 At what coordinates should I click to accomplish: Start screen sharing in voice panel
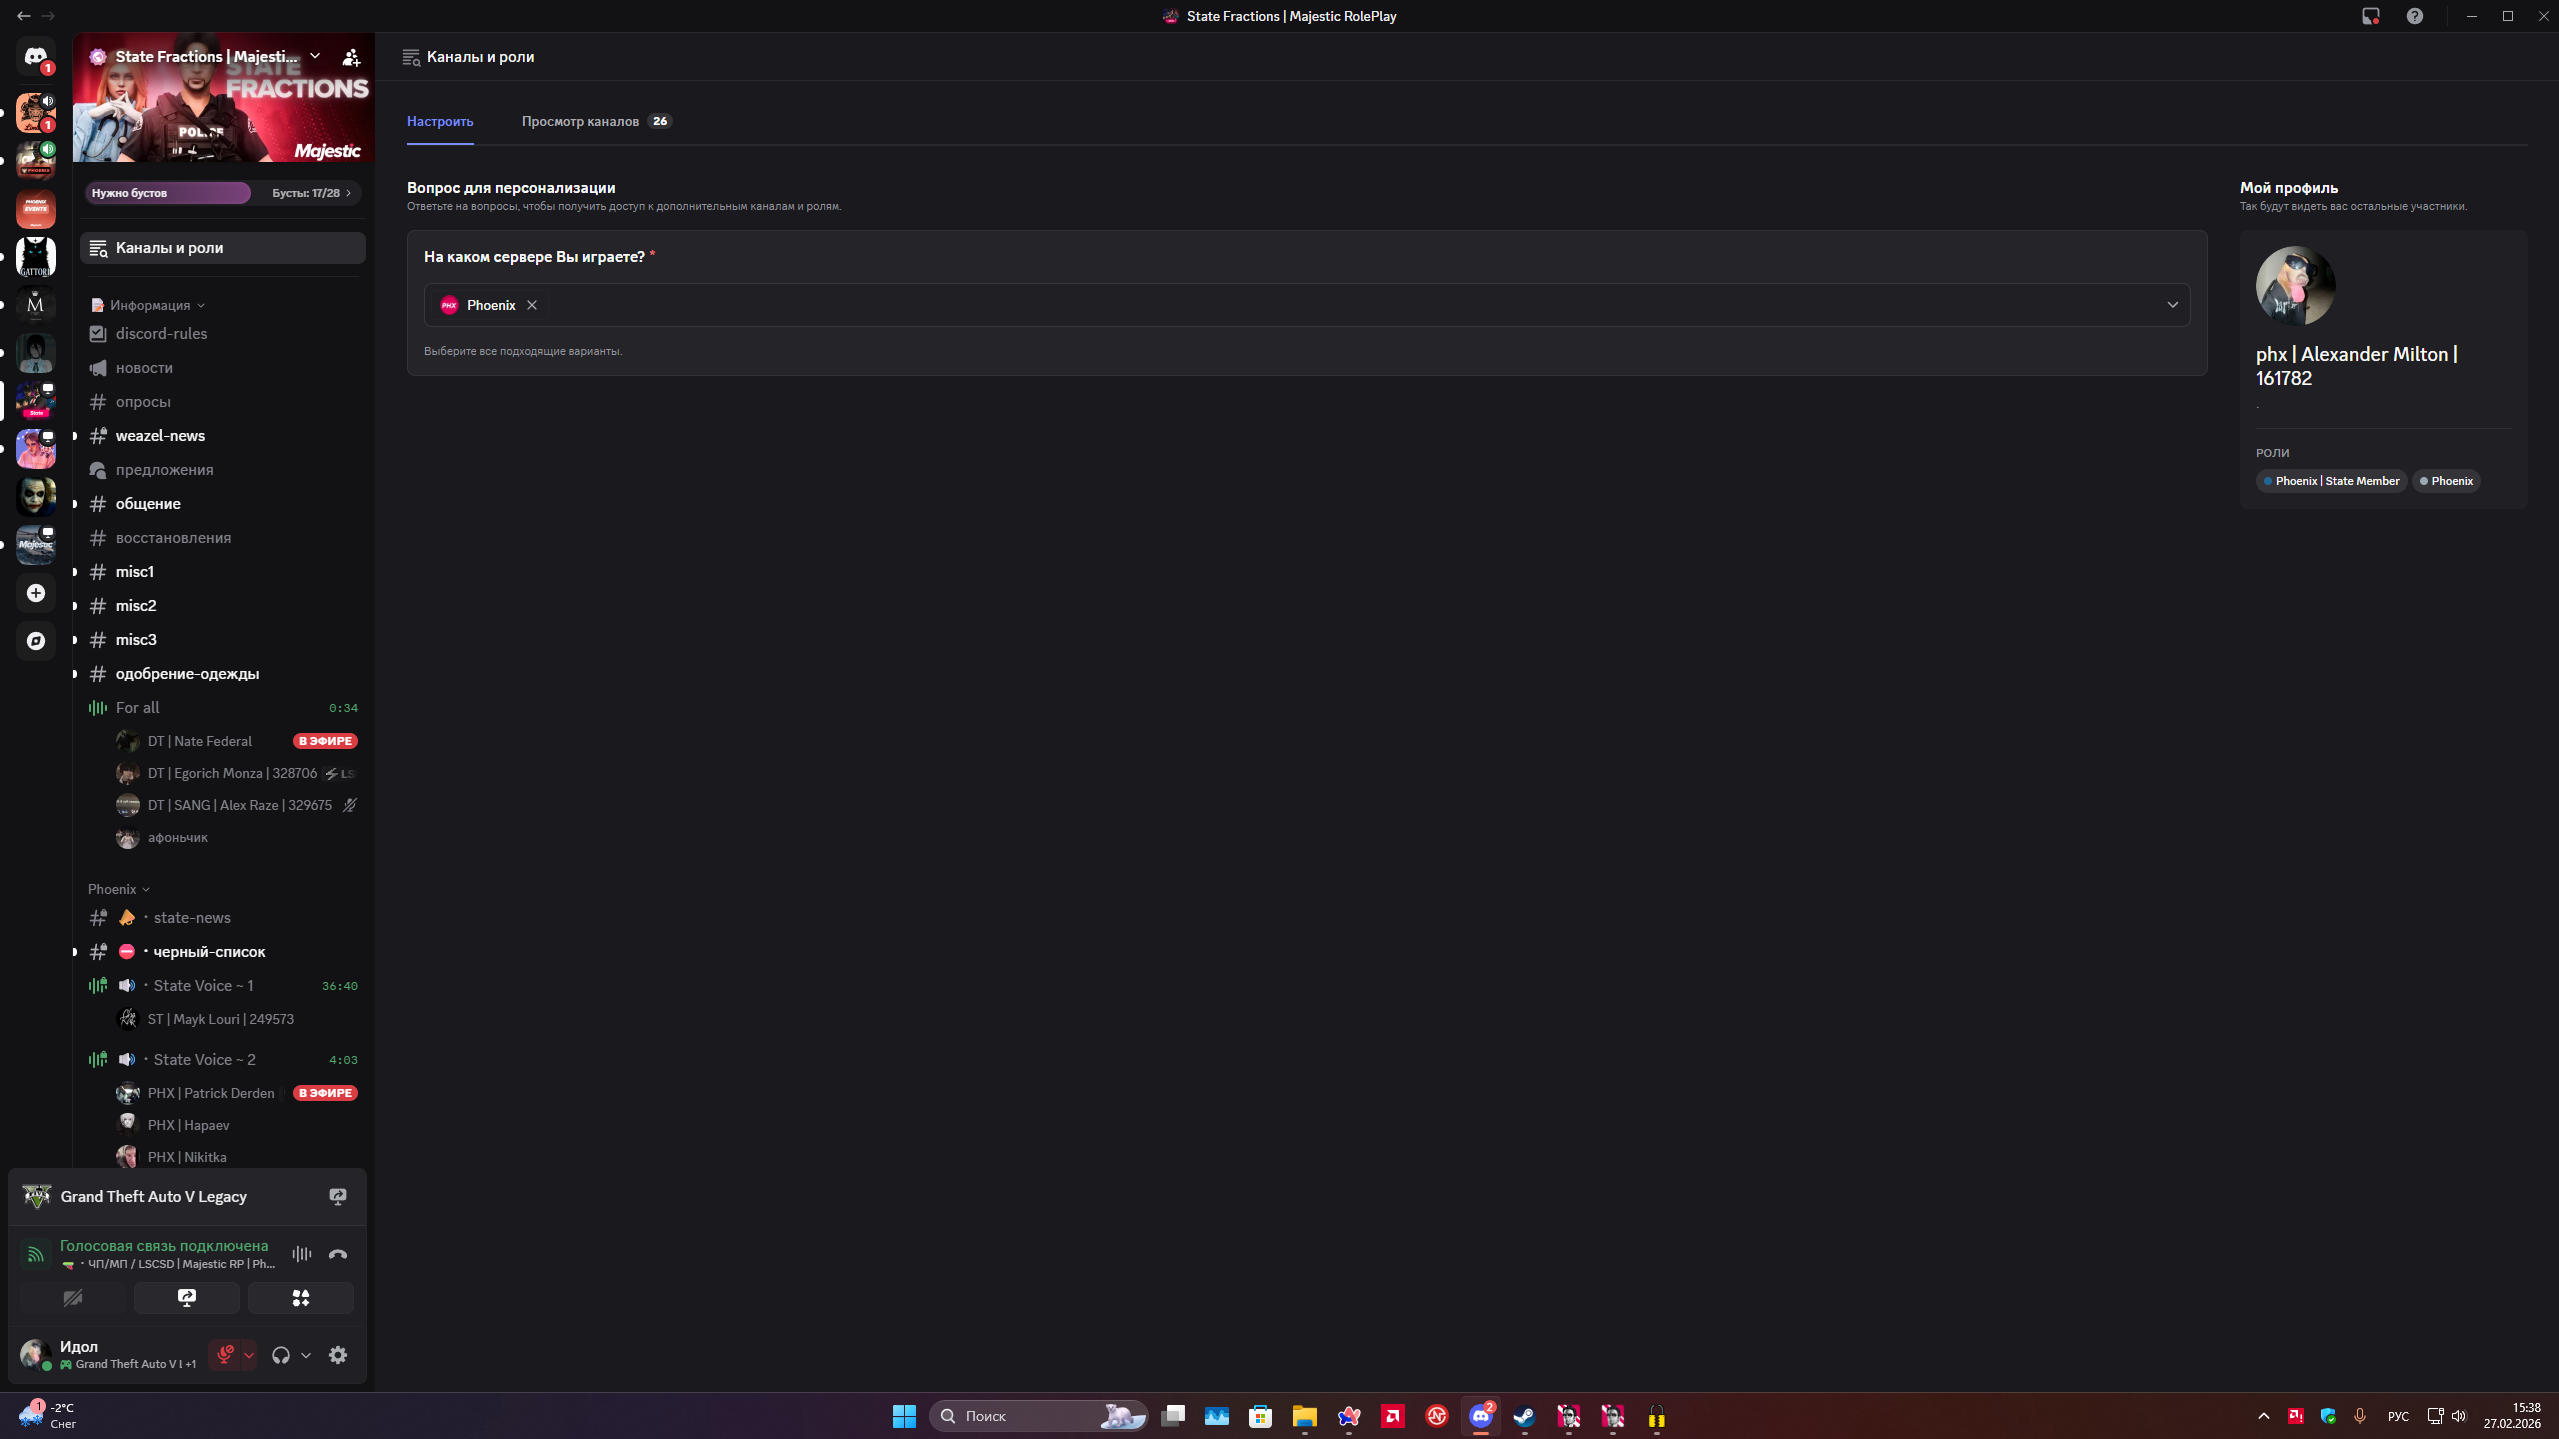pyautogui.click(x=187, y=1298)
